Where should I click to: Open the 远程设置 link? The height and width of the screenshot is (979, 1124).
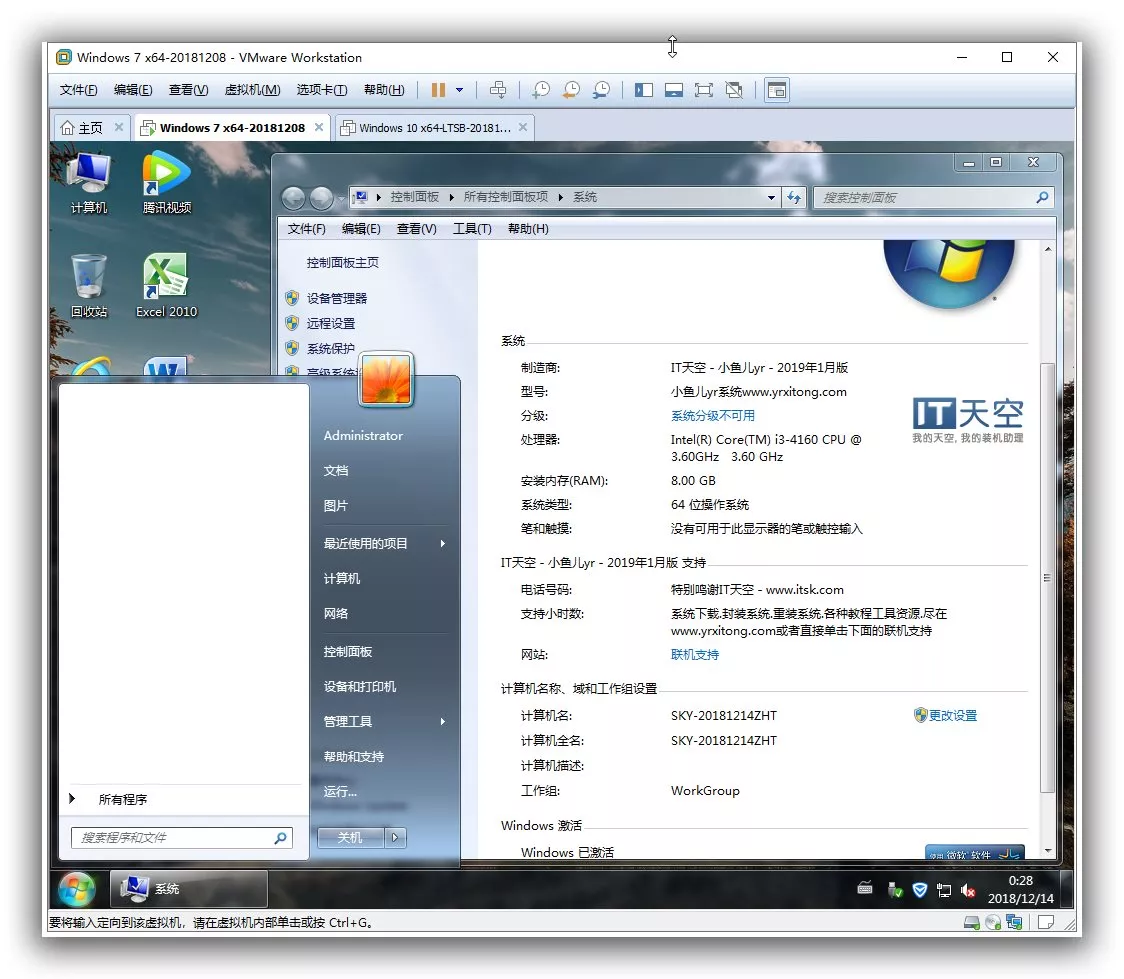[x=330, y=323]
